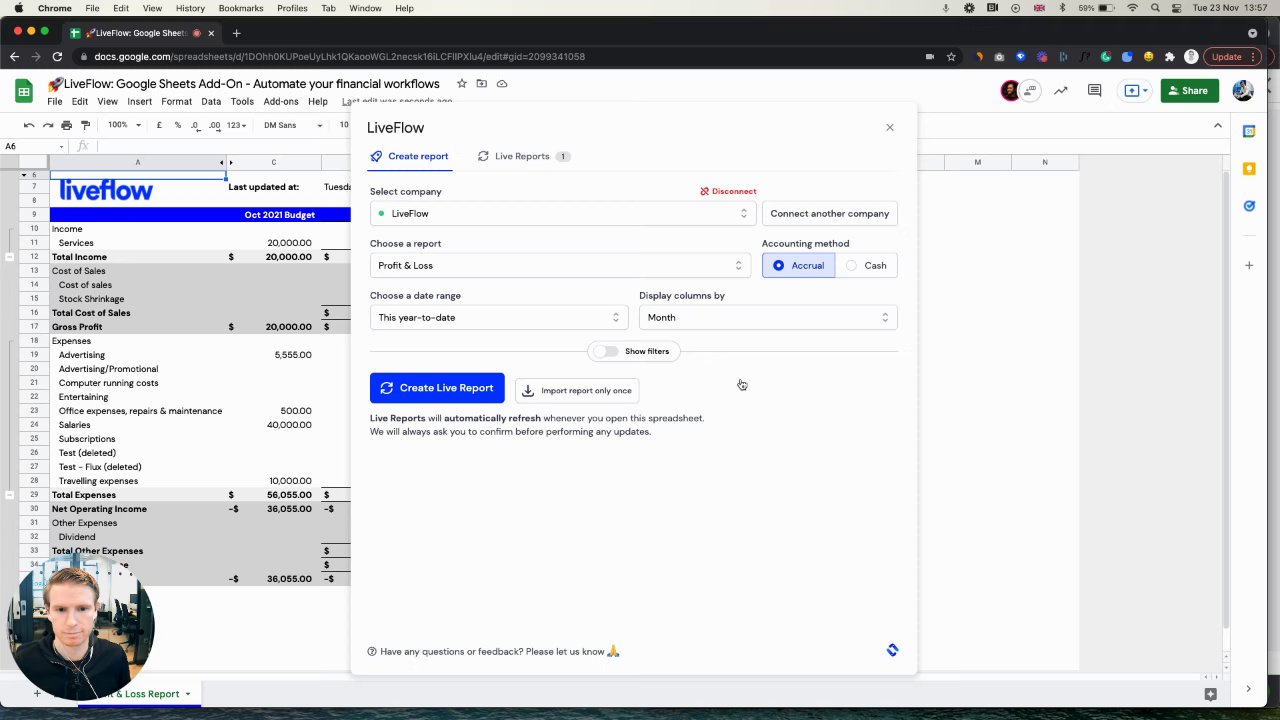The height and width of the screenshot is (720, 1280).
Task: Click the redo icon in Sheets toolbar
Action: tap(47, 125)
